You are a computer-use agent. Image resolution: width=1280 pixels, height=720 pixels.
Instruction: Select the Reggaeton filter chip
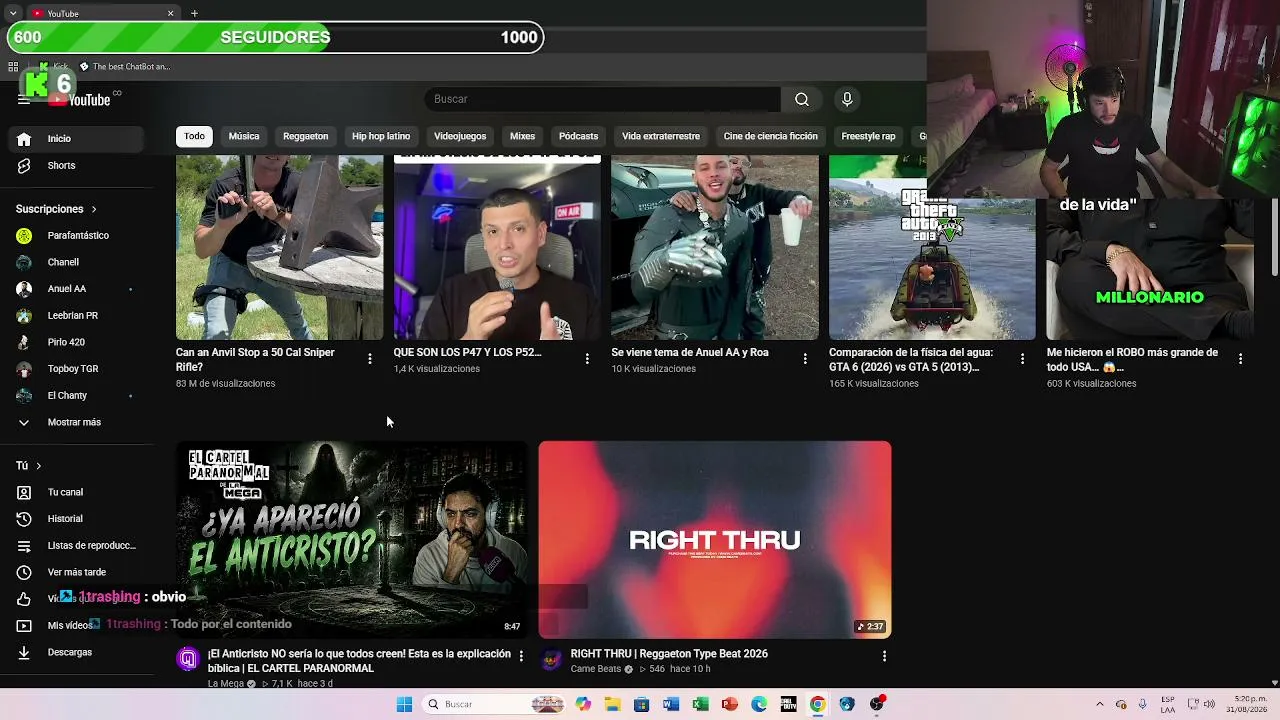pos(305,136)
